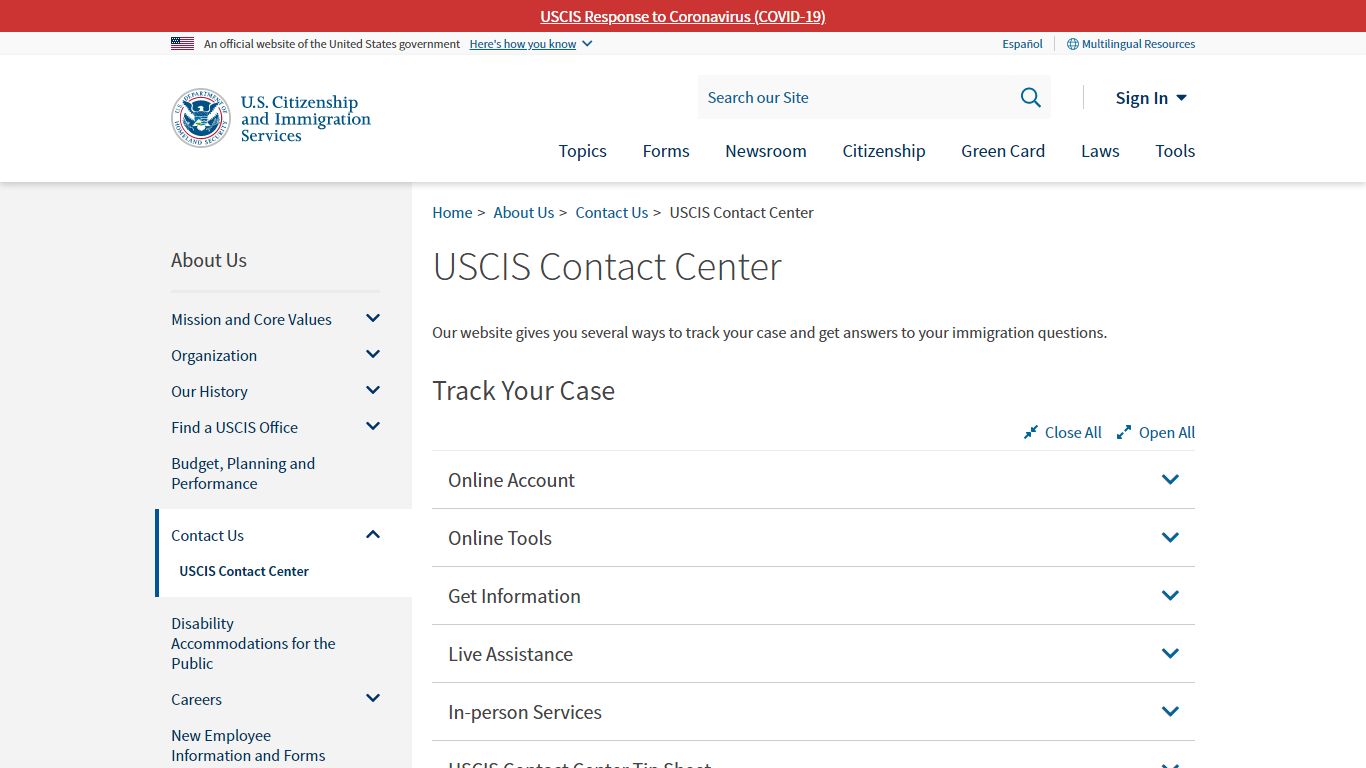1366x768 pixels.
Task: Open the Forms menu
Action: coord(666,151)
